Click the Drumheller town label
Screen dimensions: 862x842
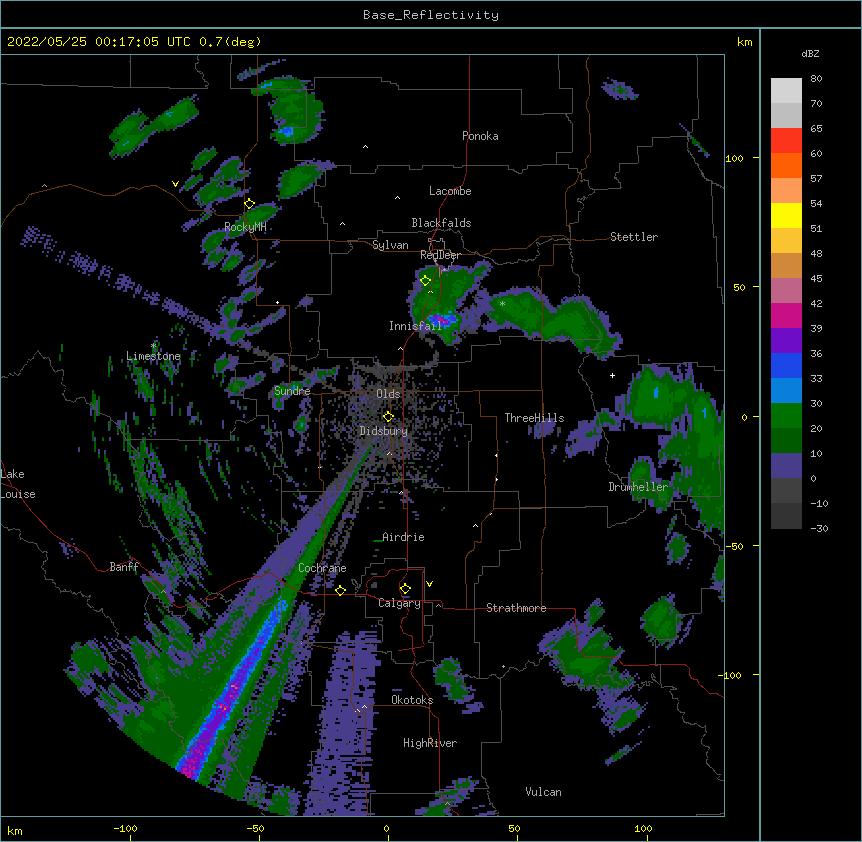pos(638,487)
